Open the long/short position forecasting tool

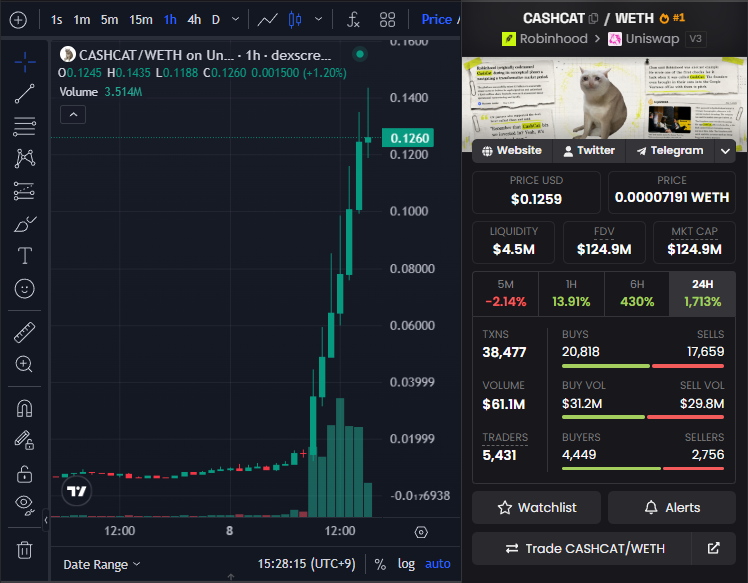point(24,191)
